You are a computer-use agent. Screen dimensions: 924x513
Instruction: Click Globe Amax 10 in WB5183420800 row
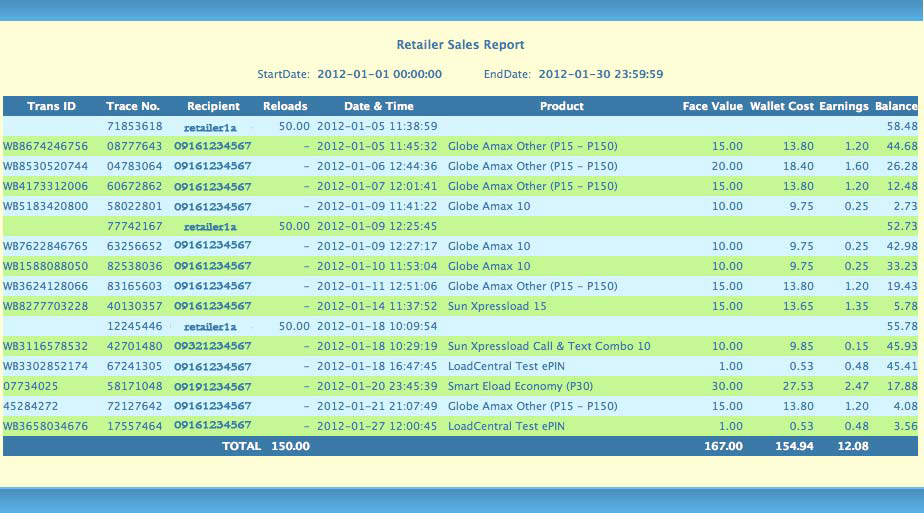point(489,206)
